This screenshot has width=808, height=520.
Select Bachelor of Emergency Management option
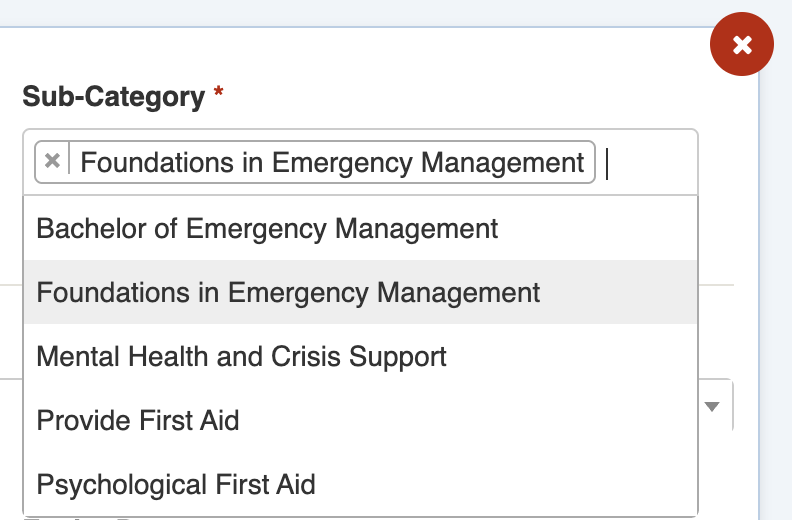(x=267, y=229)
